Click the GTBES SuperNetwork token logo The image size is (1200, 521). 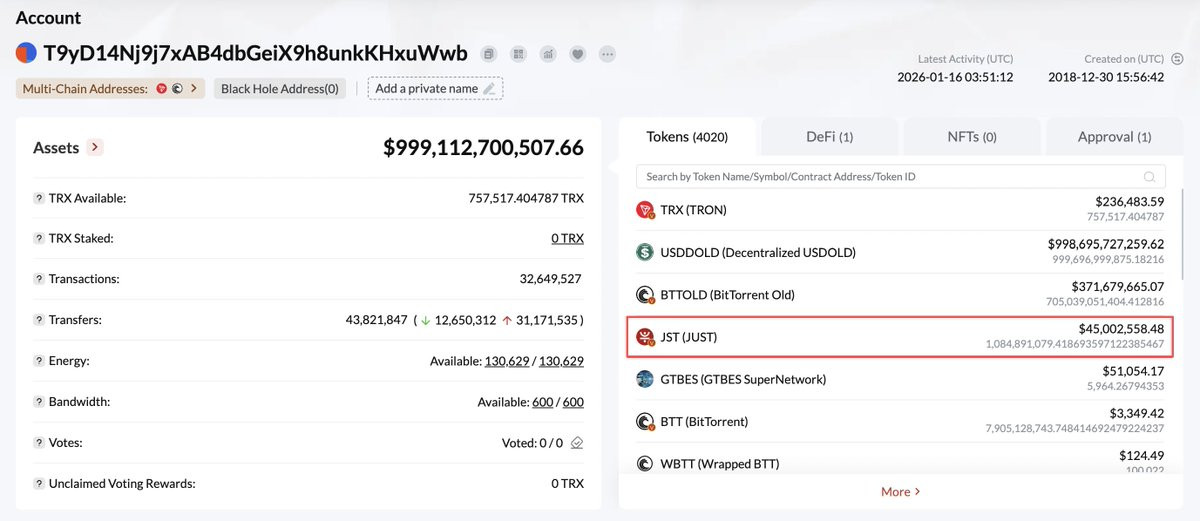pos(645,379)
